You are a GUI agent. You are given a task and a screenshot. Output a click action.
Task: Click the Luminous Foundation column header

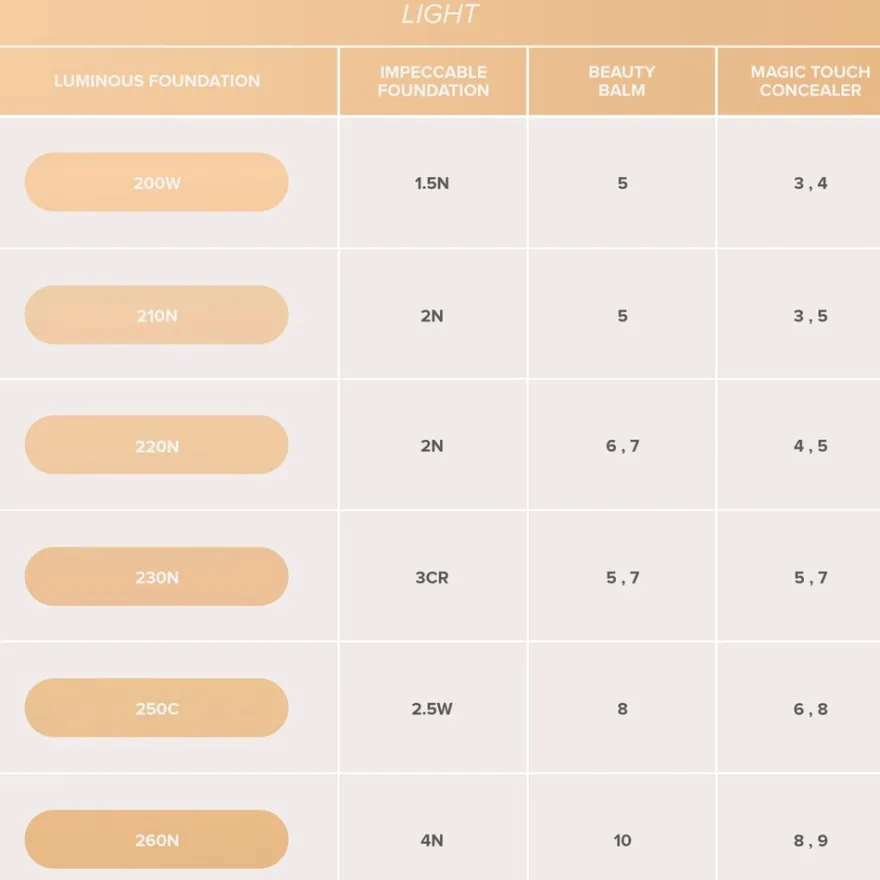157,81
